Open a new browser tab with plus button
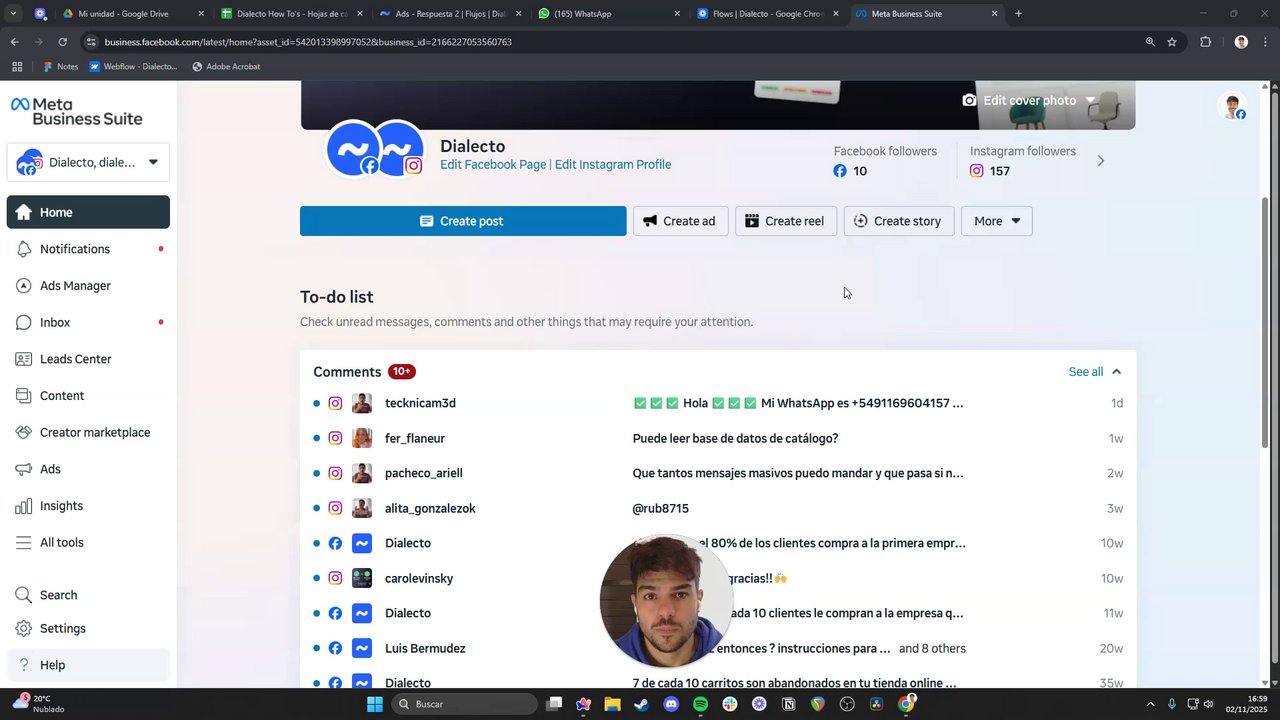Image resolution: width=1280 pixels, height=720 pixels. pos(1018,14)
